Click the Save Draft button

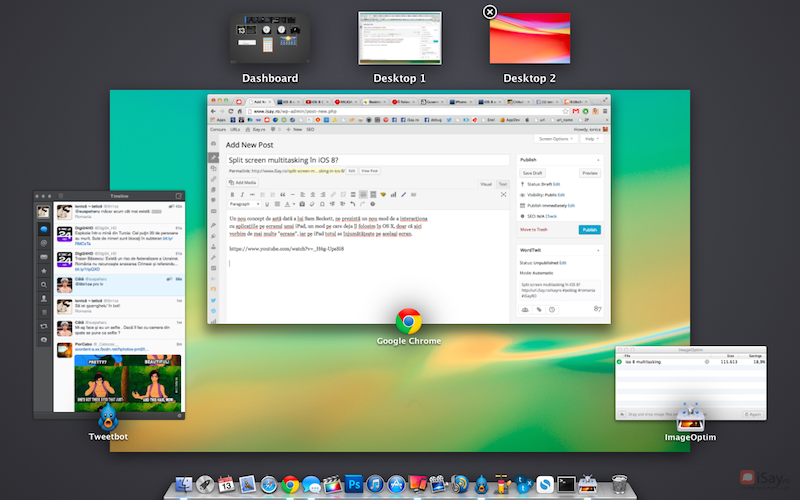point(533,173)
